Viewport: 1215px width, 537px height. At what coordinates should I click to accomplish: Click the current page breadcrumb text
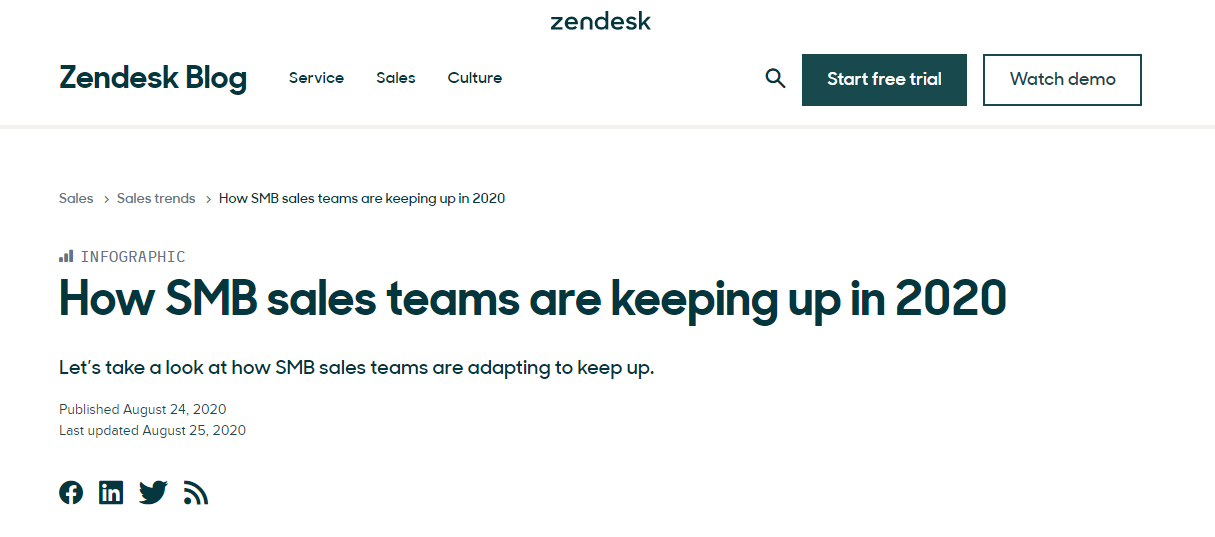point(362,198)
